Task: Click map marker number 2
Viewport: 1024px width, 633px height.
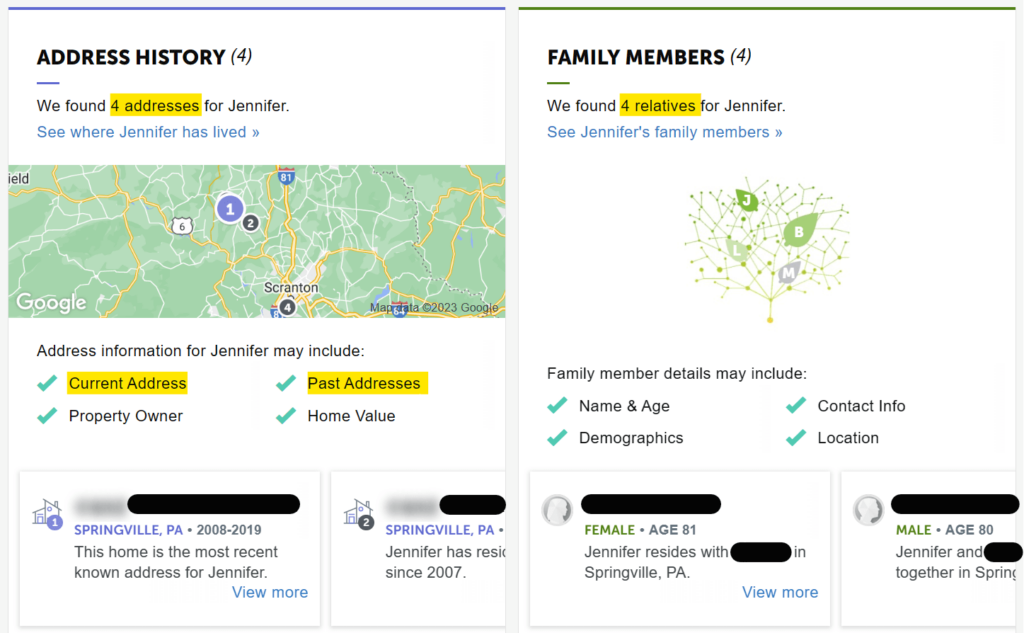Action: [251, 223]
